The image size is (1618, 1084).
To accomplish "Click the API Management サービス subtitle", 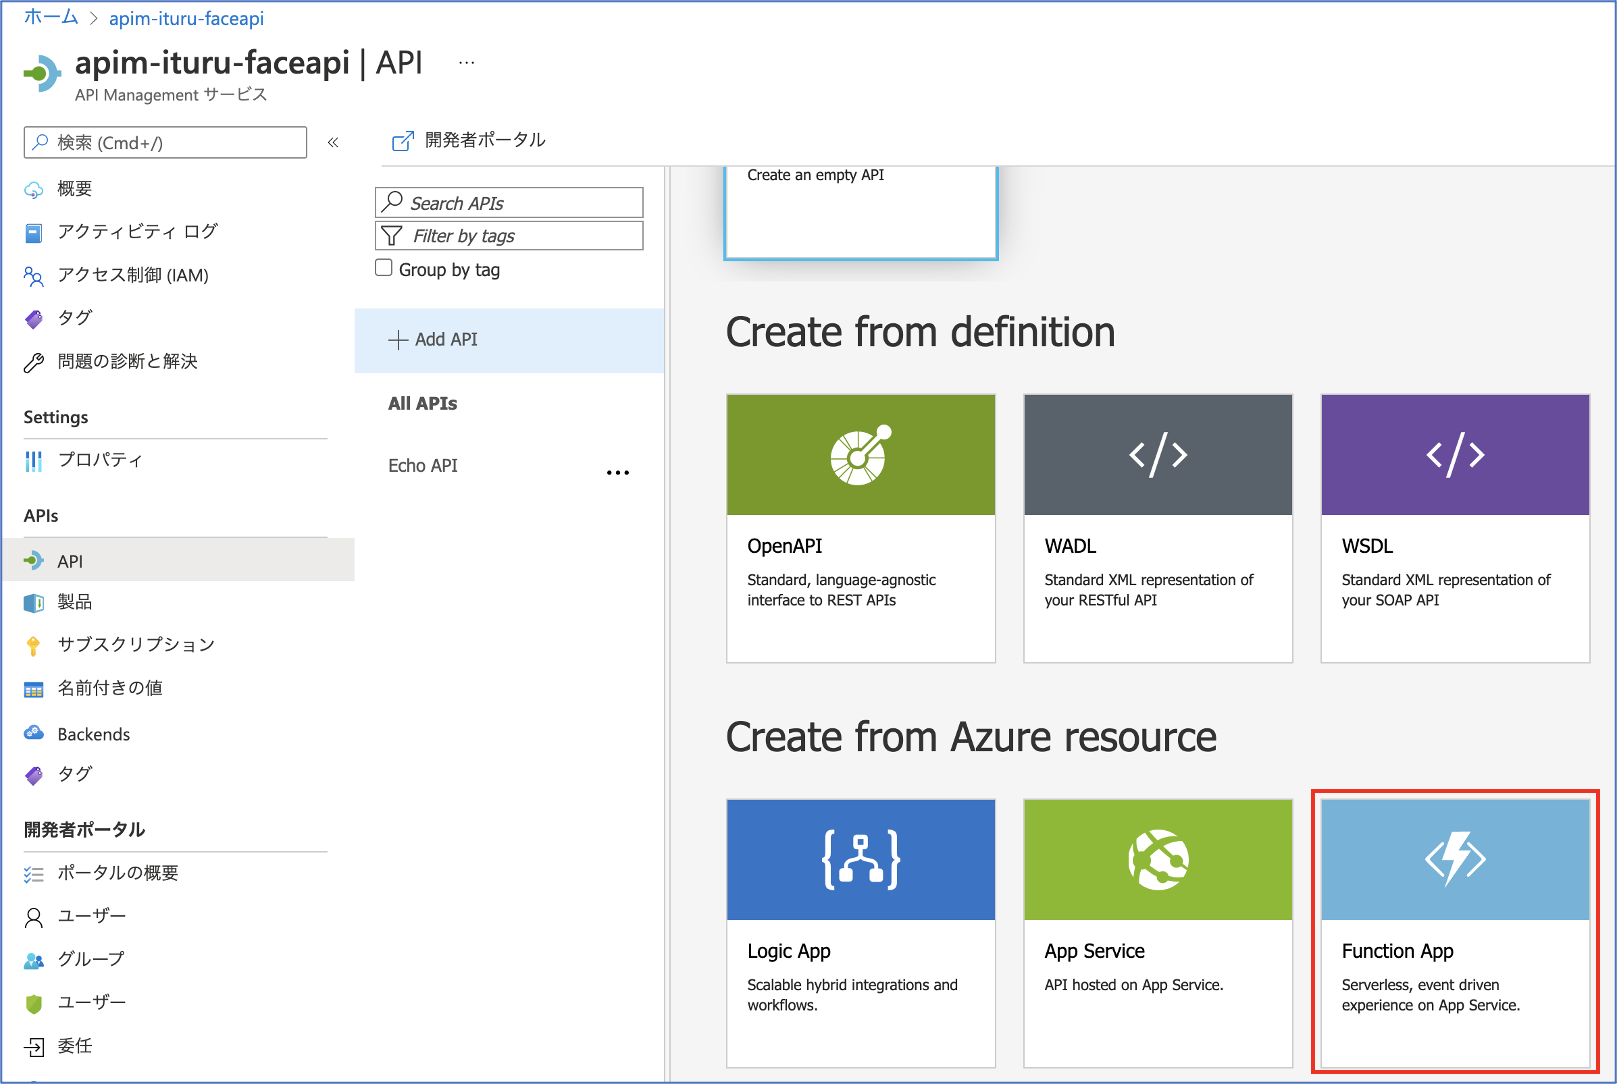I will coord(171,95).
